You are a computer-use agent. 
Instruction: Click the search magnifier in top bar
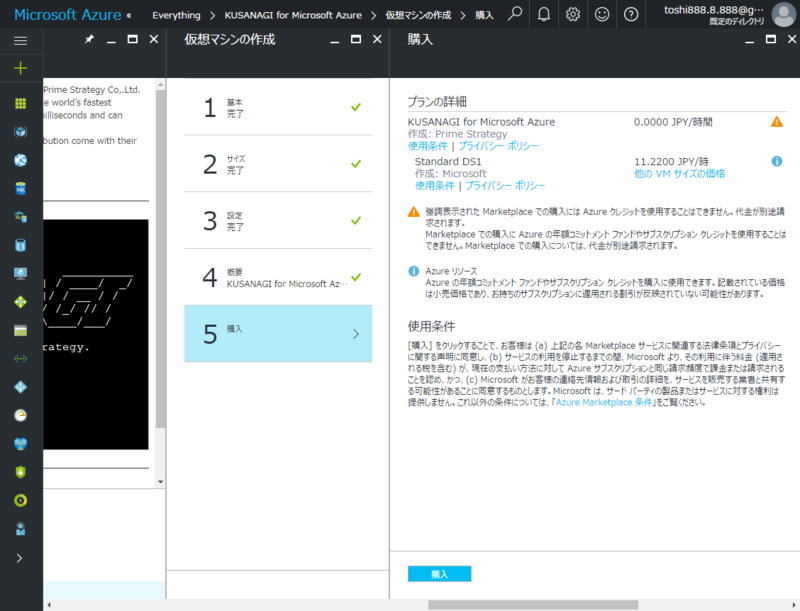(x=515, y=14)
